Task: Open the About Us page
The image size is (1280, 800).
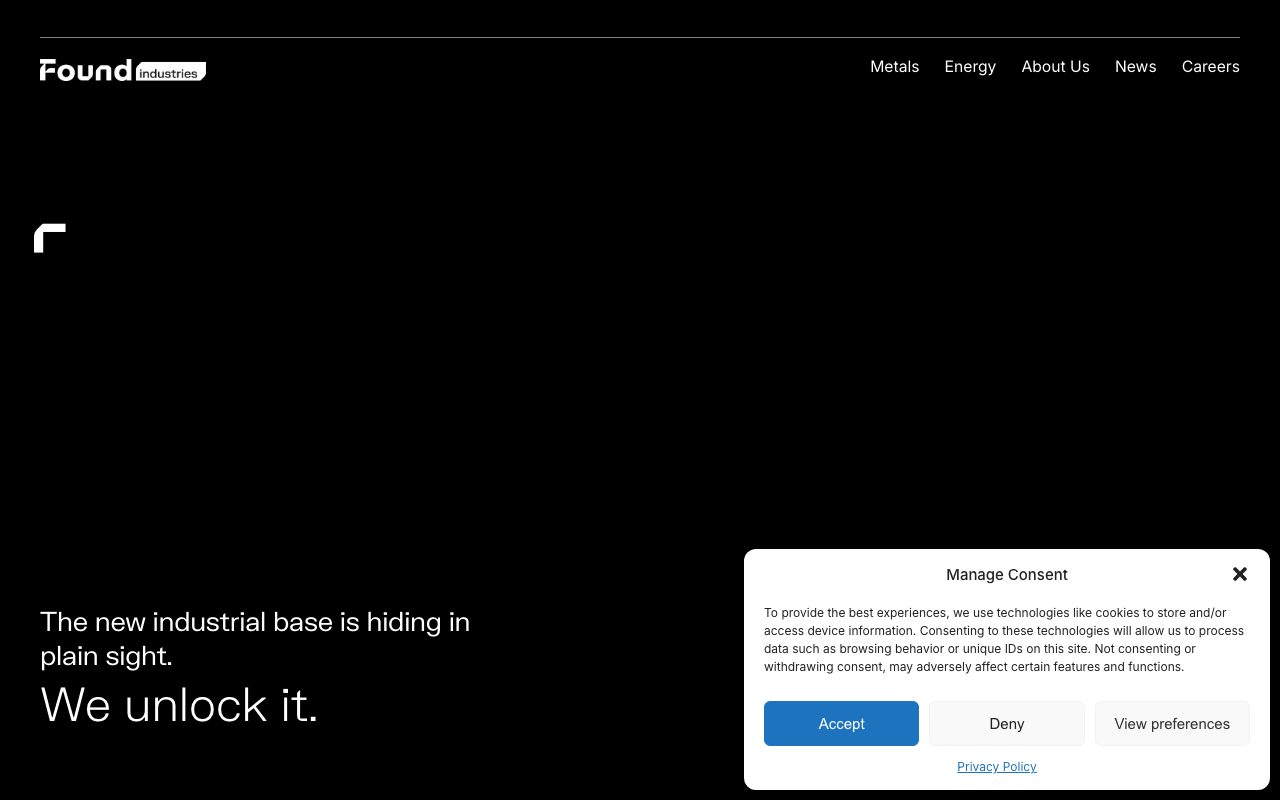Action: click(x=1055, y=67)
